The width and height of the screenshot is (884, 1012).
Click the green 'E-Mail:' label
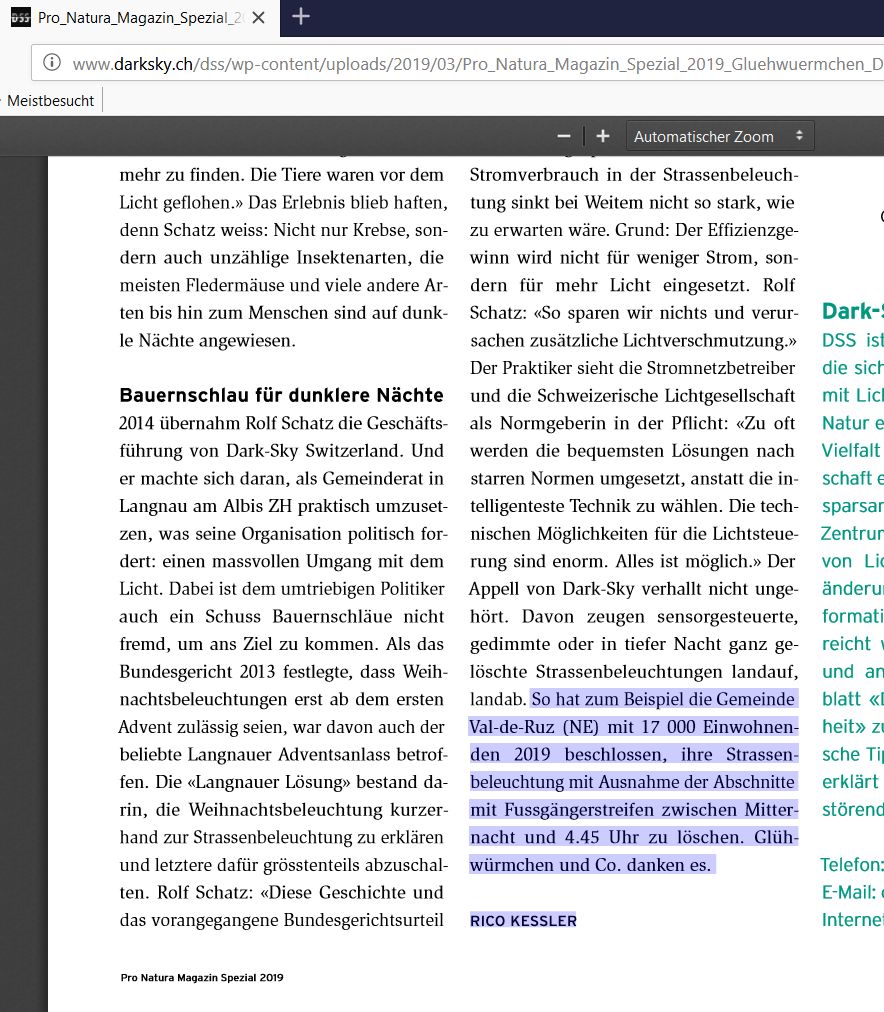point(849,893)
